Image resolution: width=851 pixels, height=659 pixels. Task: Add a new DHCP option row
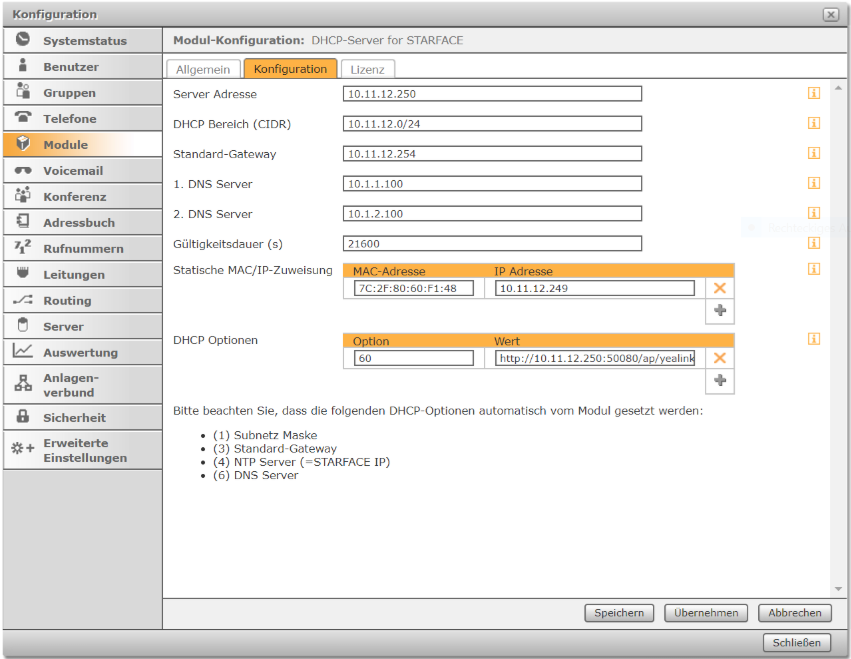pos(720,380)
